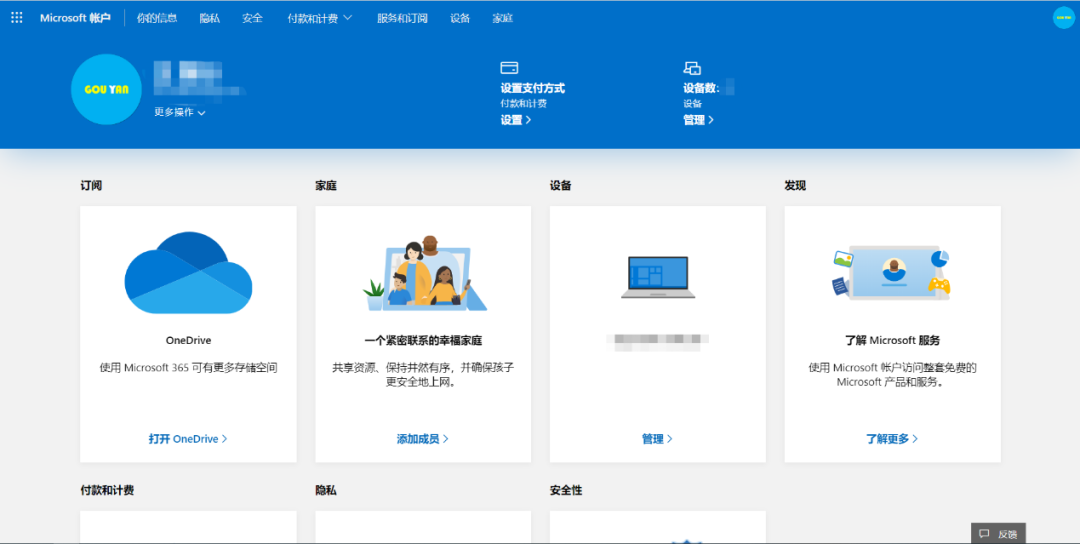Click the 订阅 section heading
The width and height of the screenshot is (1080, 544).
pyautogui.click(x=91, y=185)
